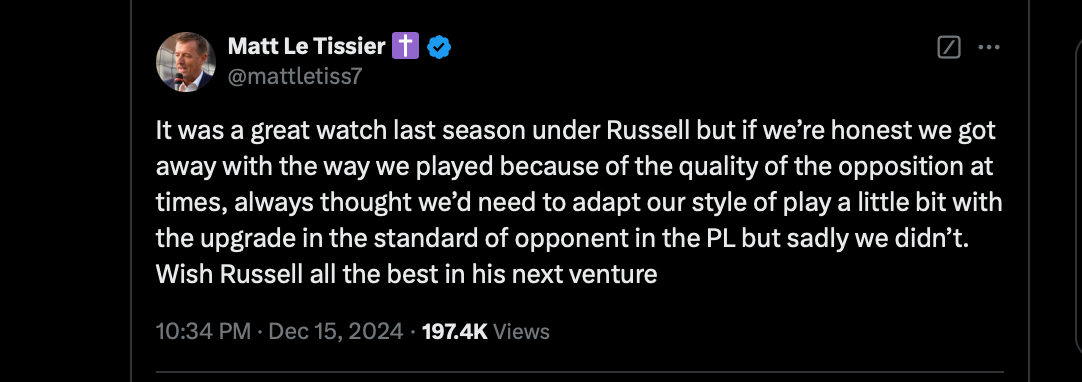1082x382 pixels.
Task: Open the three-dot more options menu
Action: click(989, 47)
